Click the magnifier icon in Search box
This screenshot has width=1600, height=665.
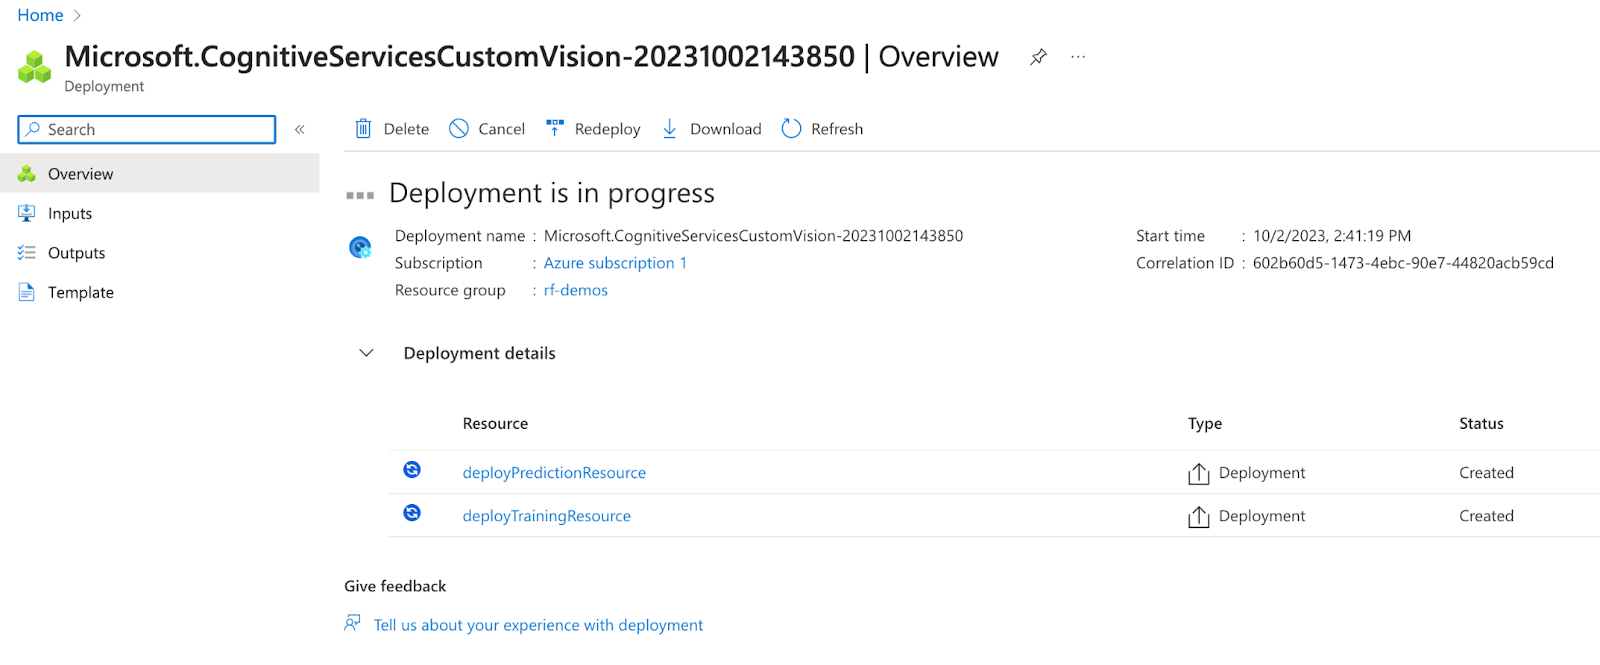pyautogui.click(x=34, y=129)
